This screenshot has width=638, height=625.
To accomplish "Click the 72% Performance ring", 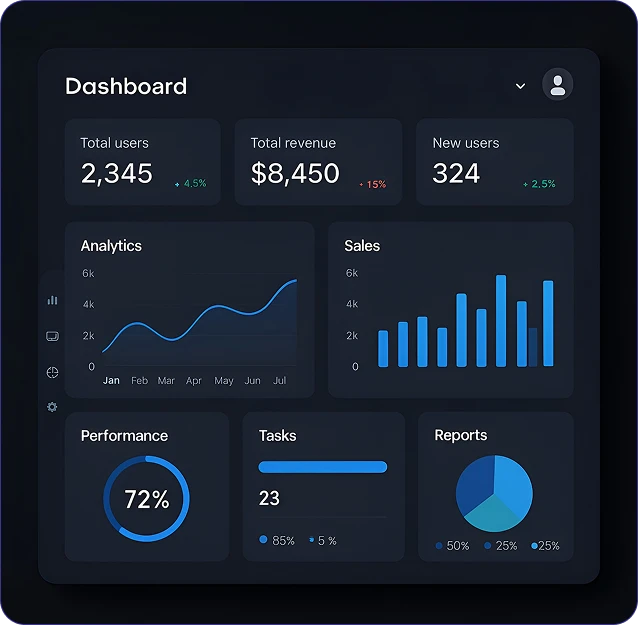I will pyautogui.click(x=146, y=499).
